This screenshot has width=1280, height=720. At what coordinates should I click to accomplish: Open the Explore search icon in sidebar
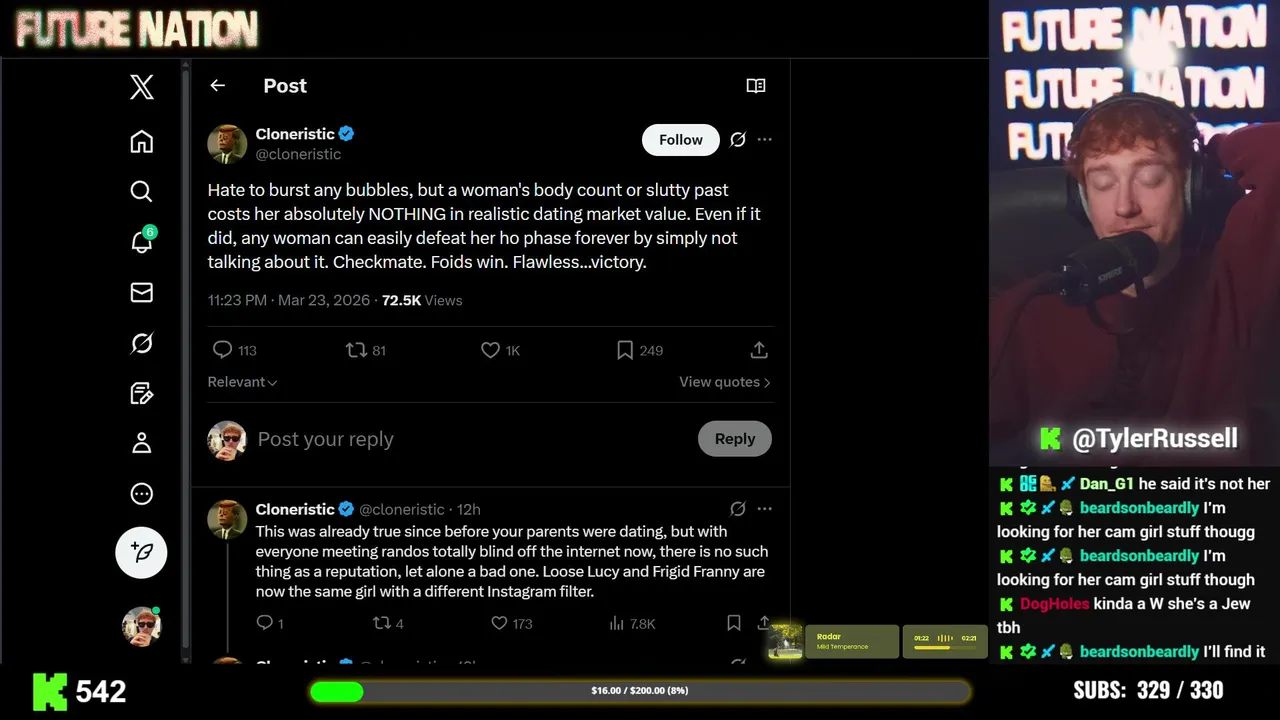[142, 191]
